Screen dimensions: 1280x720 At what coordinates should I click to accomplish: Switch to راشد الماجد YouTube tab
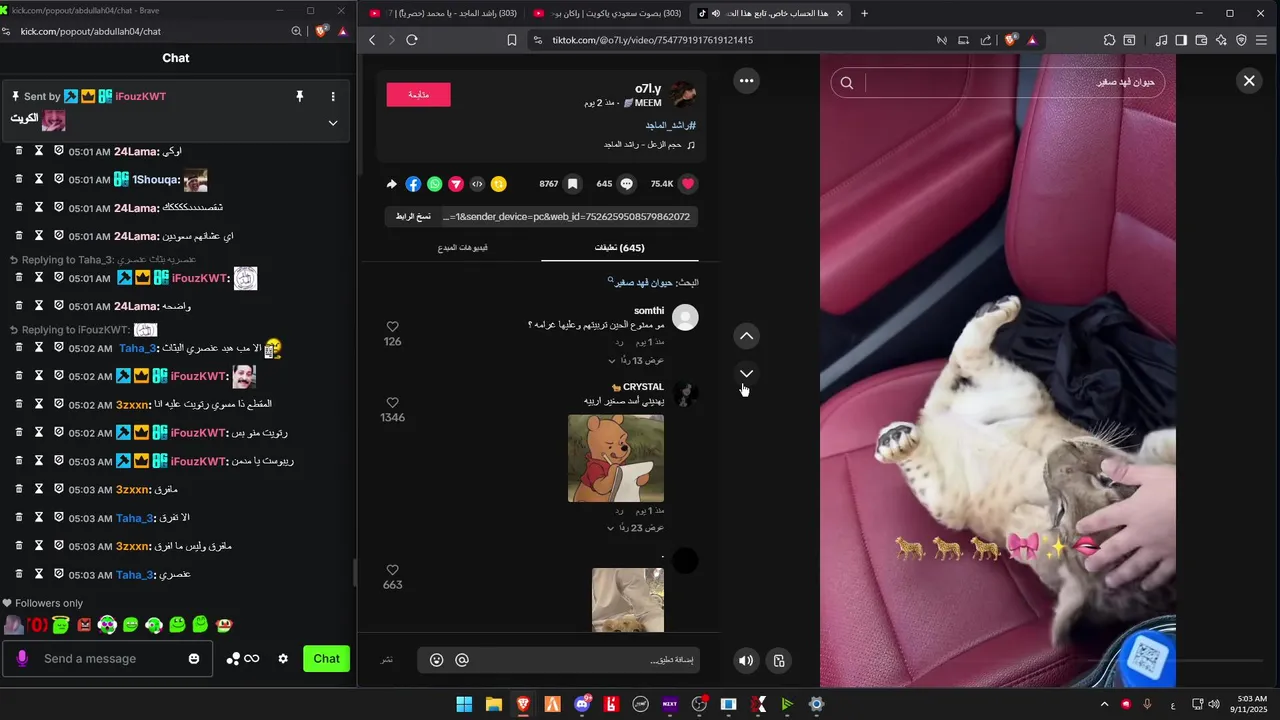[x=441, y=13]
